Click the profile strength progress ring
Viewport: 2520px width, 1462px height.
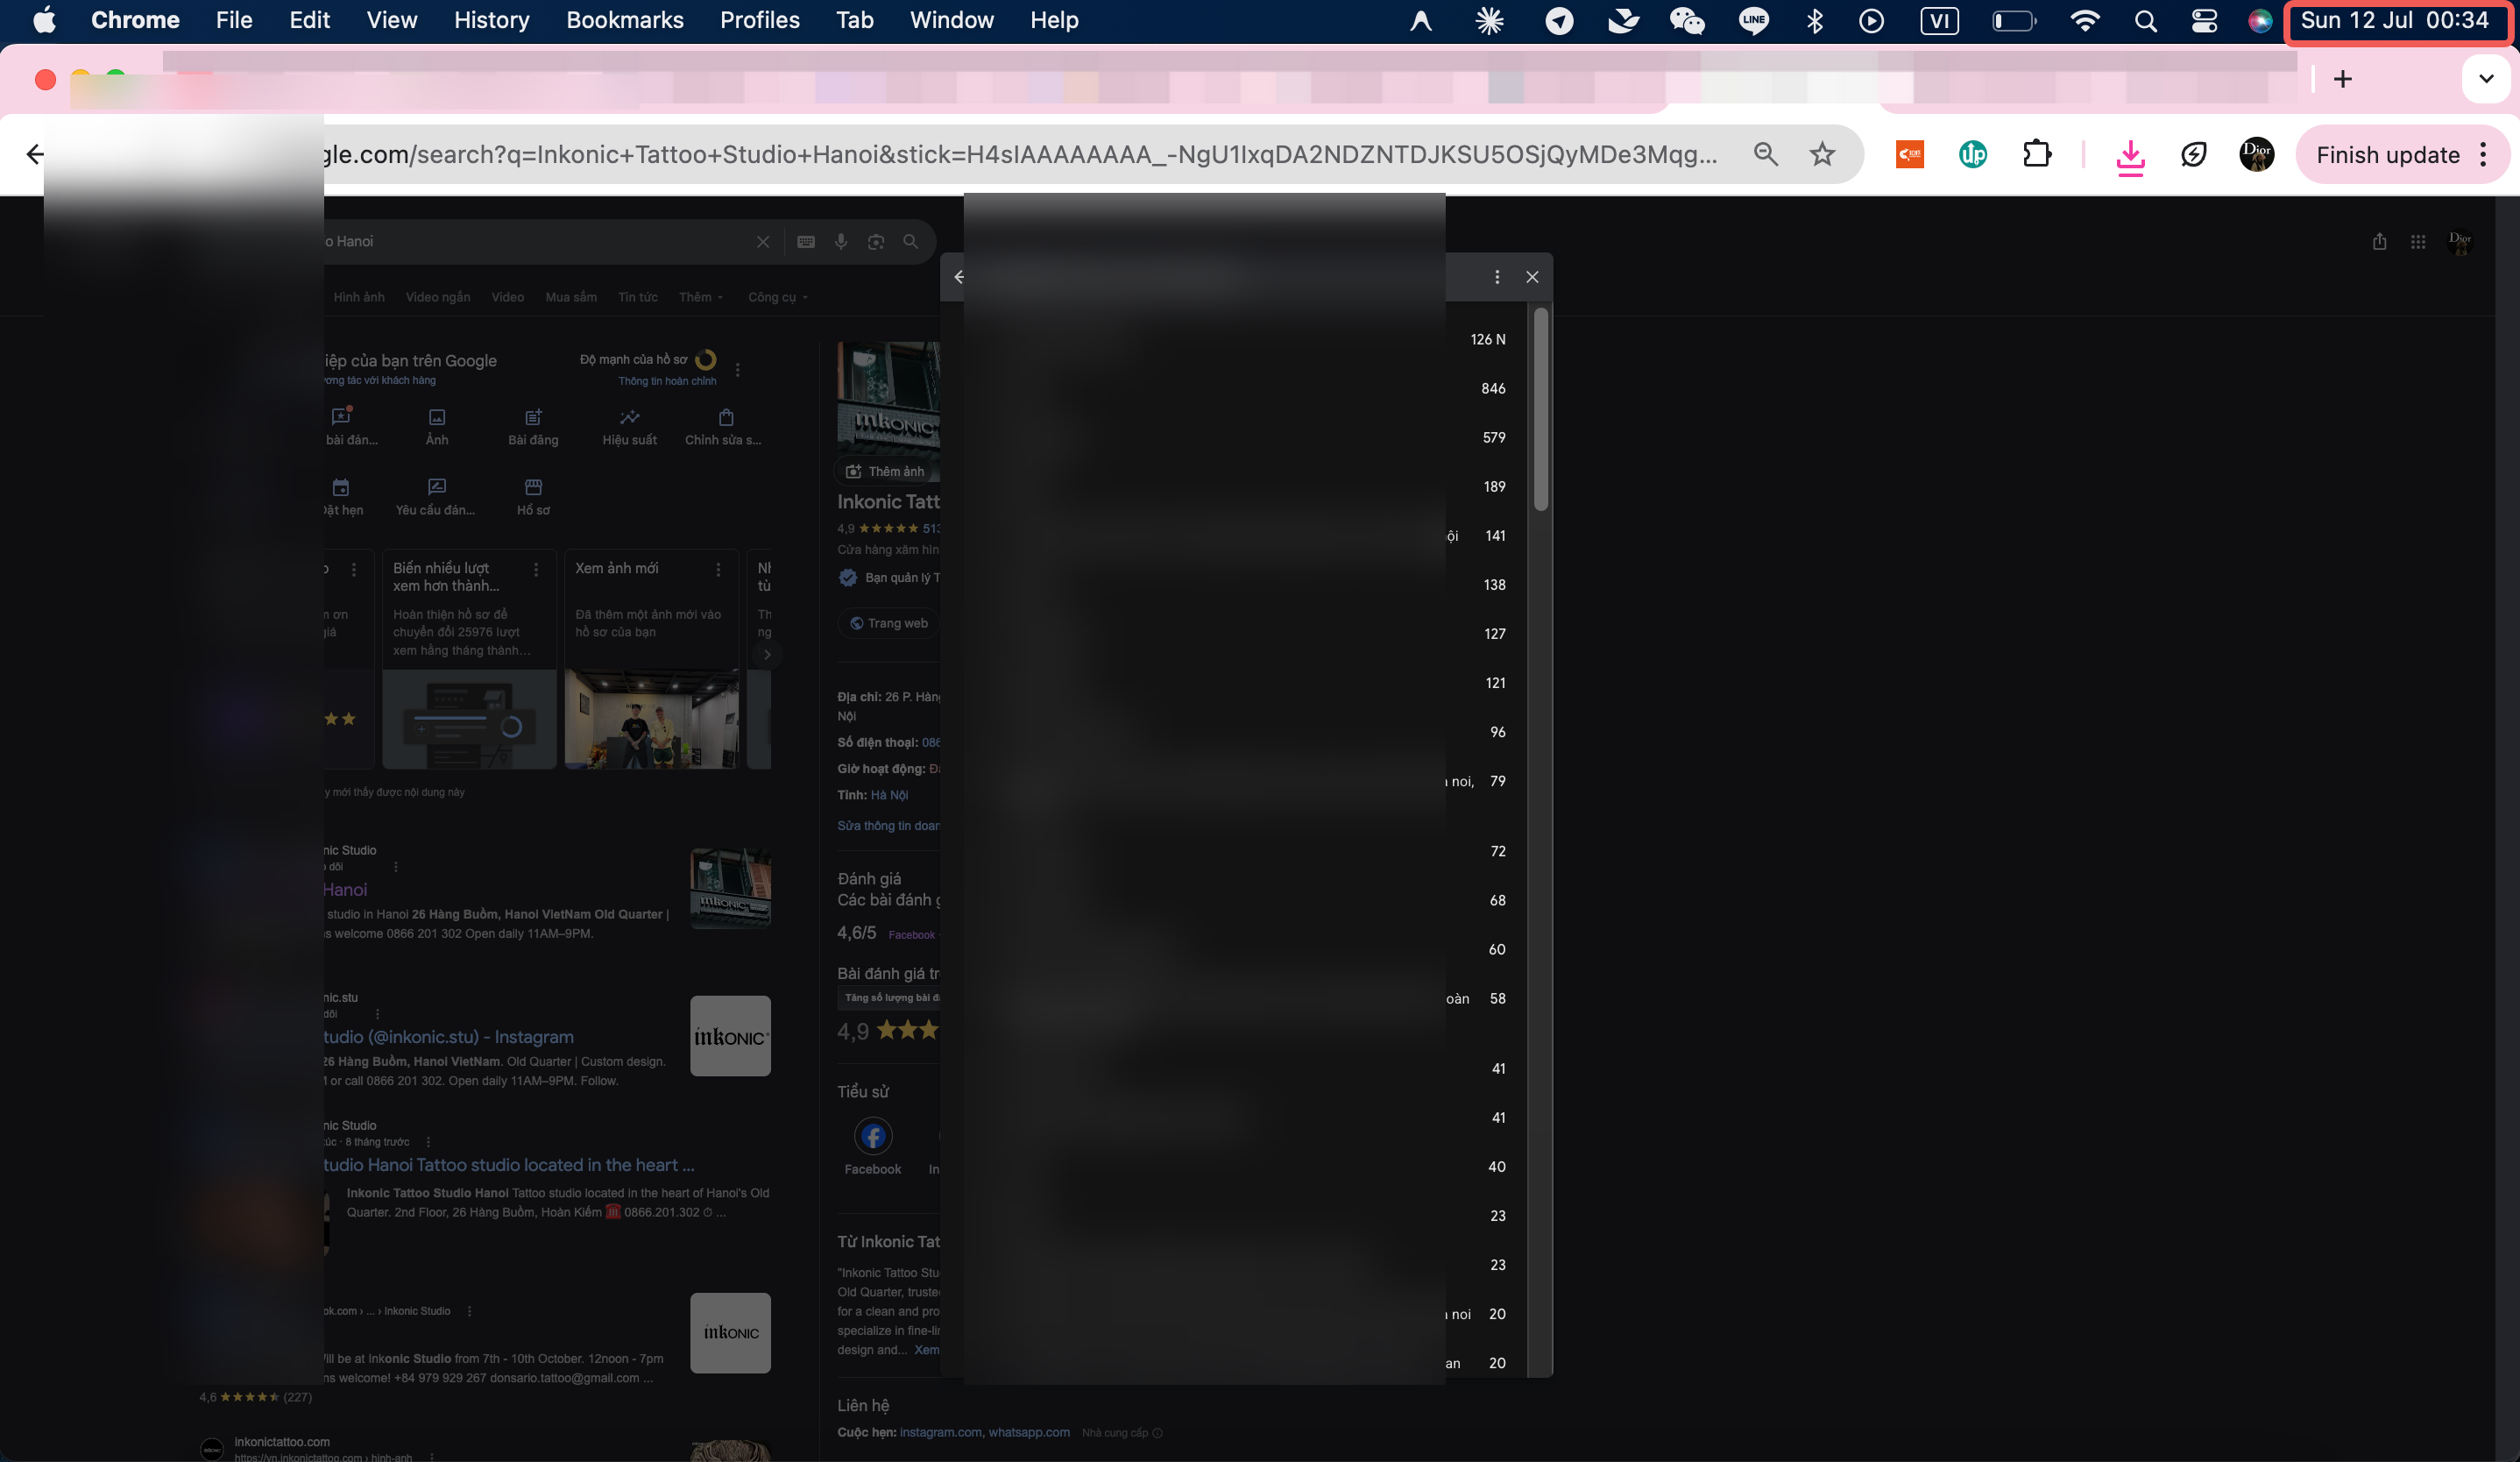(705, 359)
